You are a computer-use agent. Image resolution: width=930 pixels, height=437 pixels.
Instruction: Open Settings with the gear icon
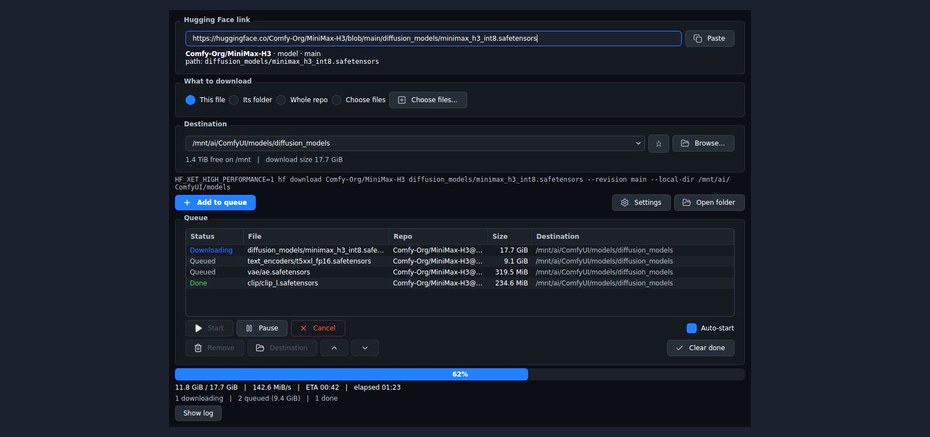[x=641, y=203]
